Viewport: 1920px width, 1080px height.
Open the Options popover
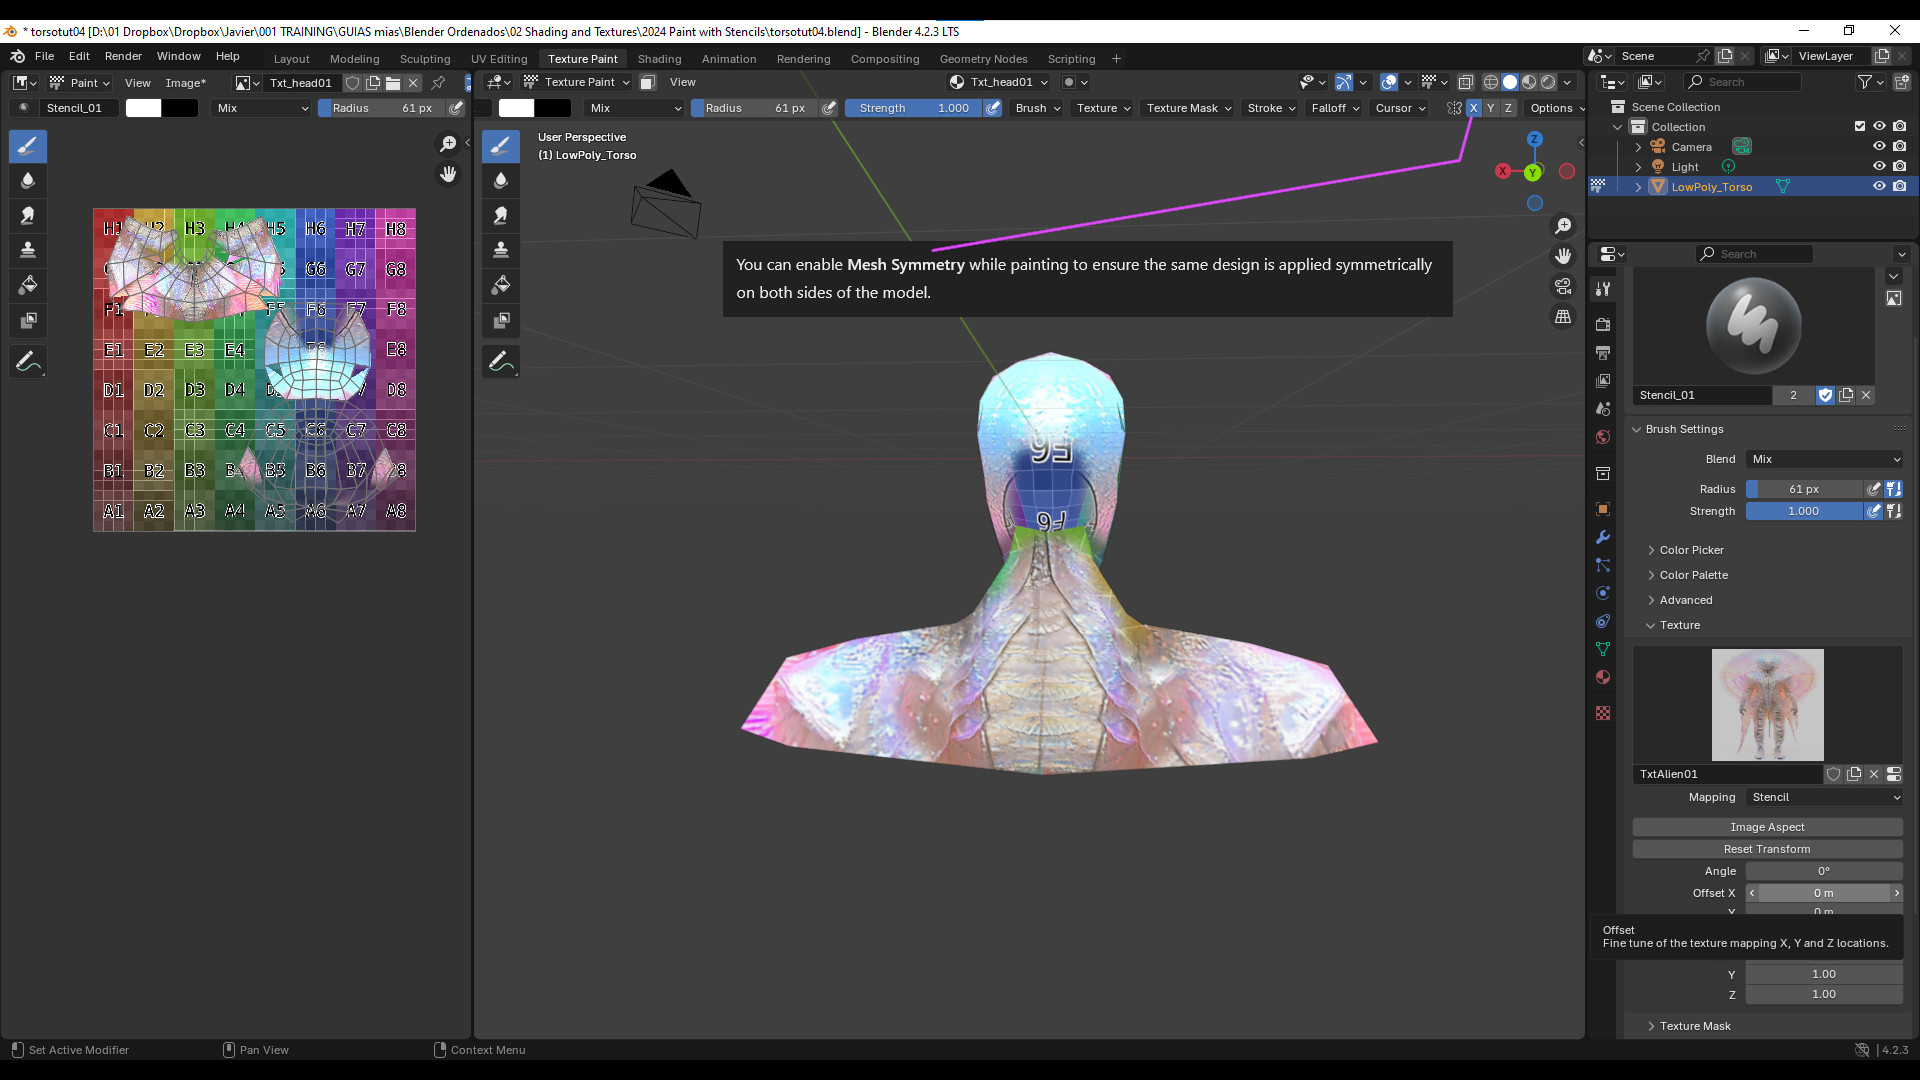1556,108
